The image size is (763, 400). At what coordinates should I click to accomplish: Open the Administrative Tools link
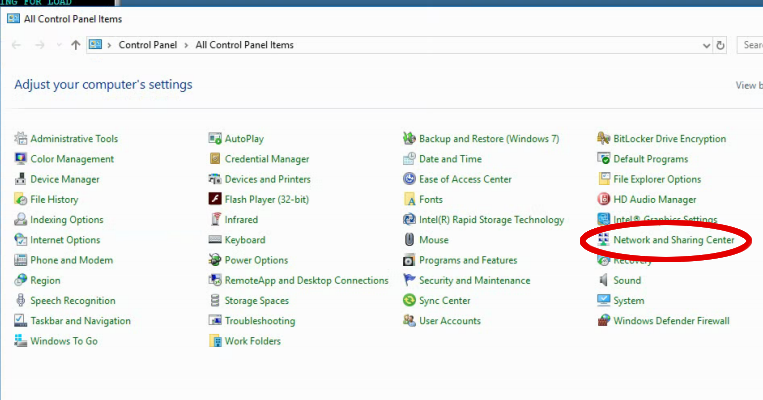click(74, 139)
